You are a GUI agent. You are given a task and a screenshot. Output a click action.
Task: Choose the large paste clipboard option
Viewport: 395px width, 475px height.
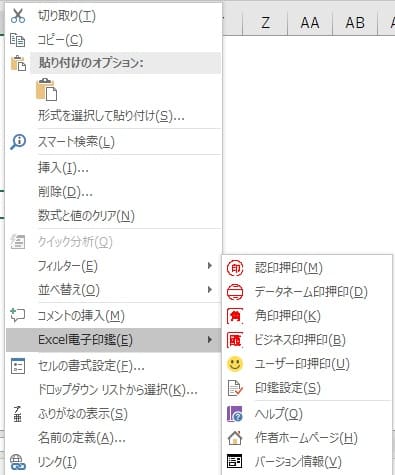tap(46, 89)
